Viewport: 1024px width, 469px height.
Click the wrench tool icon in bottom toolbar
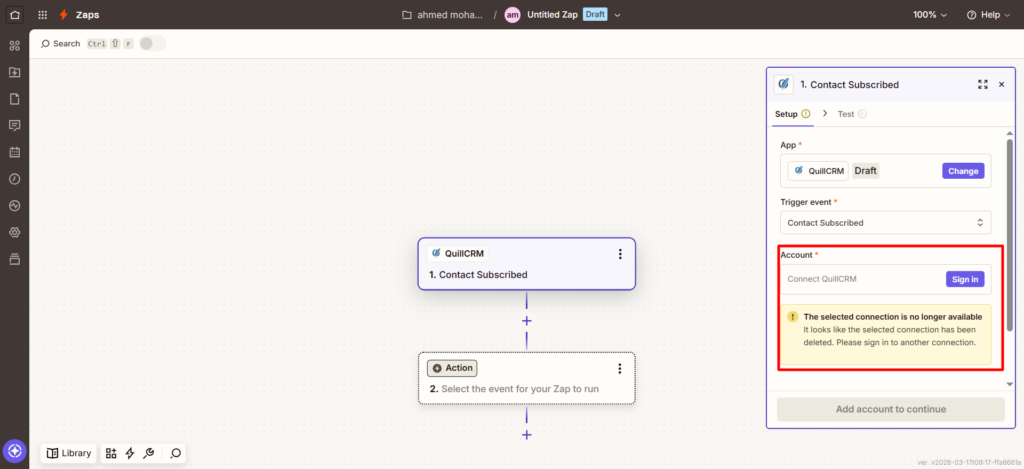[x=148, y=453]
